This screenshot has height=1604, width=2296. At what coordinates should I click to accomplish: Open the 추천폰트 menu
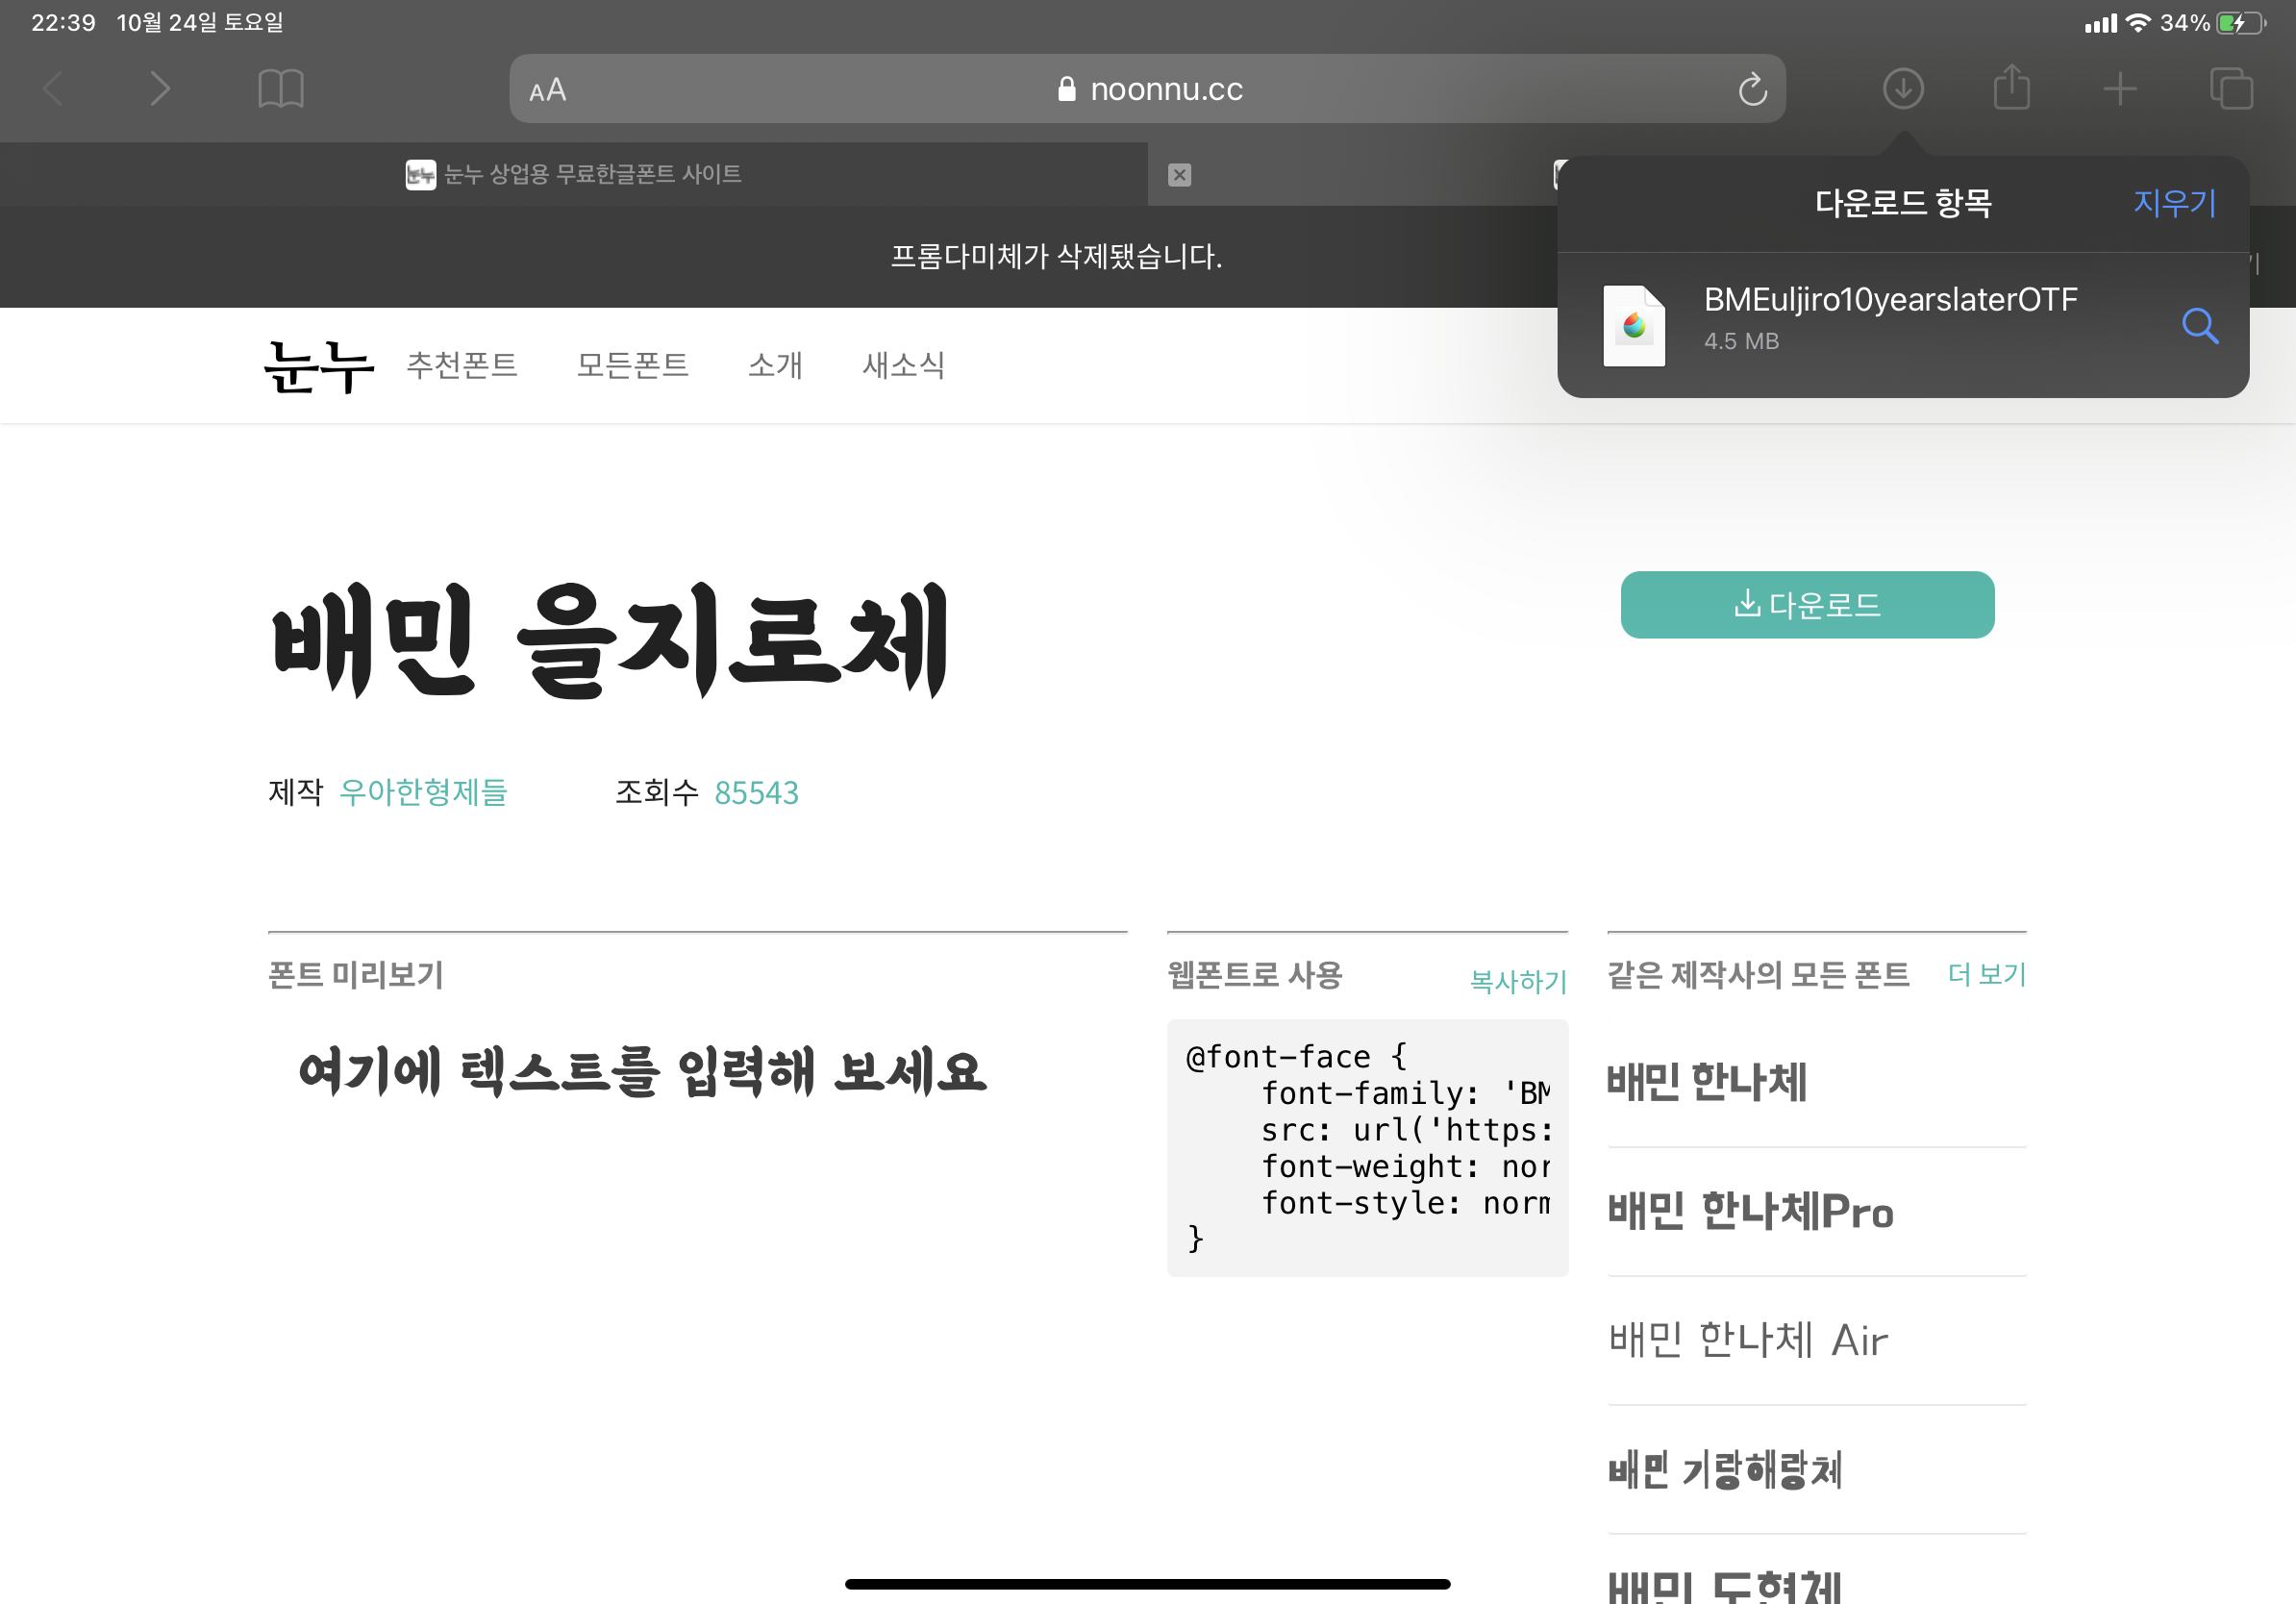[x=461, y=365]
